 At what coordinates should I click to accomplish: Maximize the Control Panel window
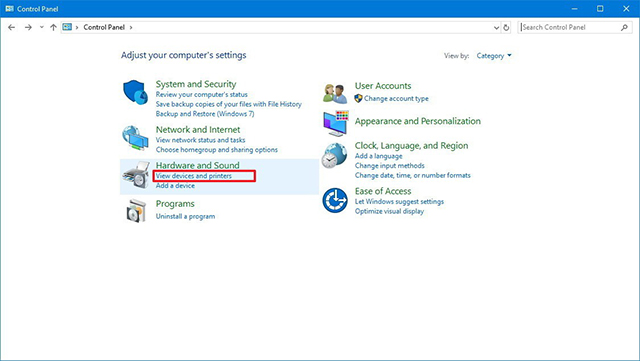click(600, 9)
